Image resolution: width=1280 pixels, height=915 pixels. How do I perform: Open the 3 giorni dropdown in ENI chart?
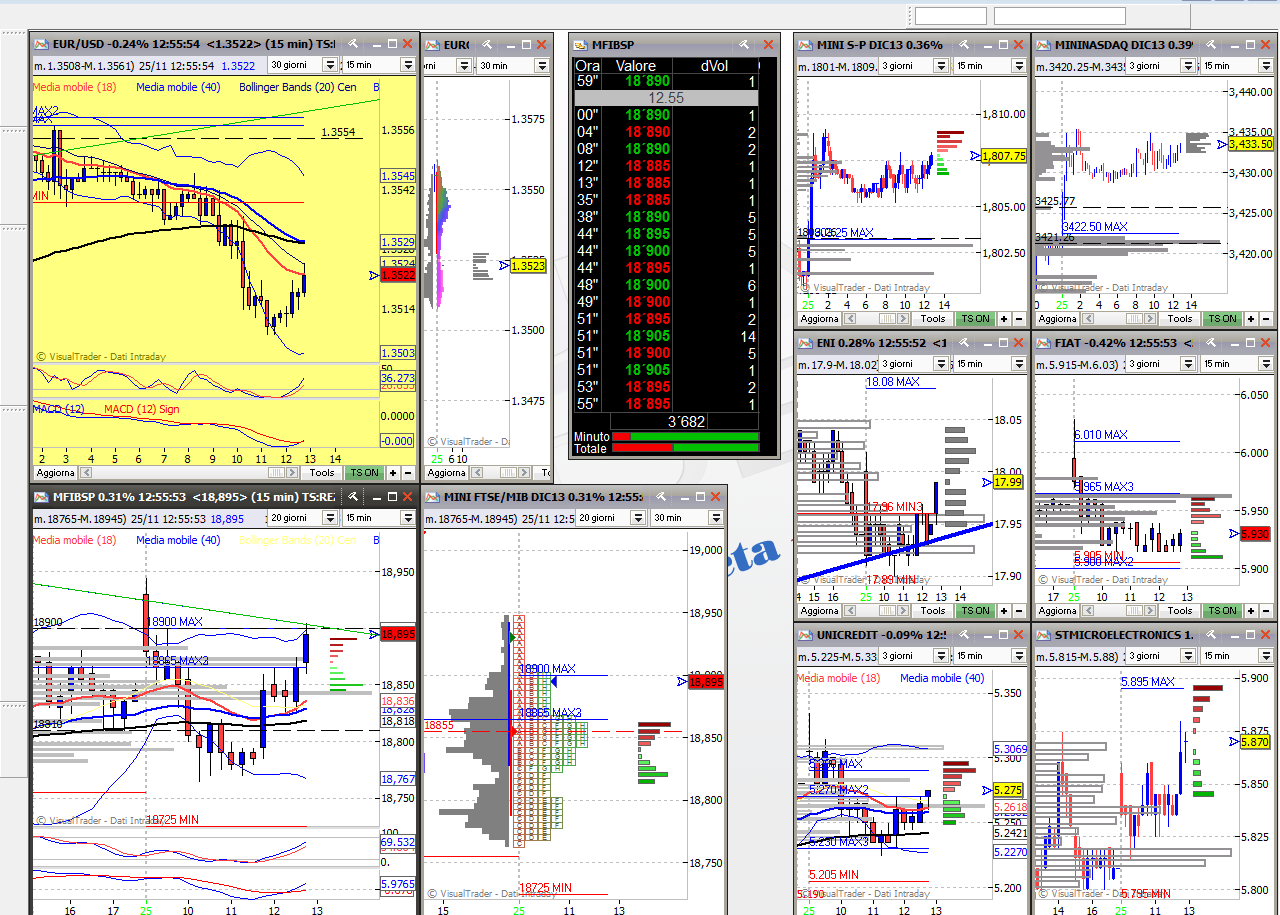tap(914, 364)
